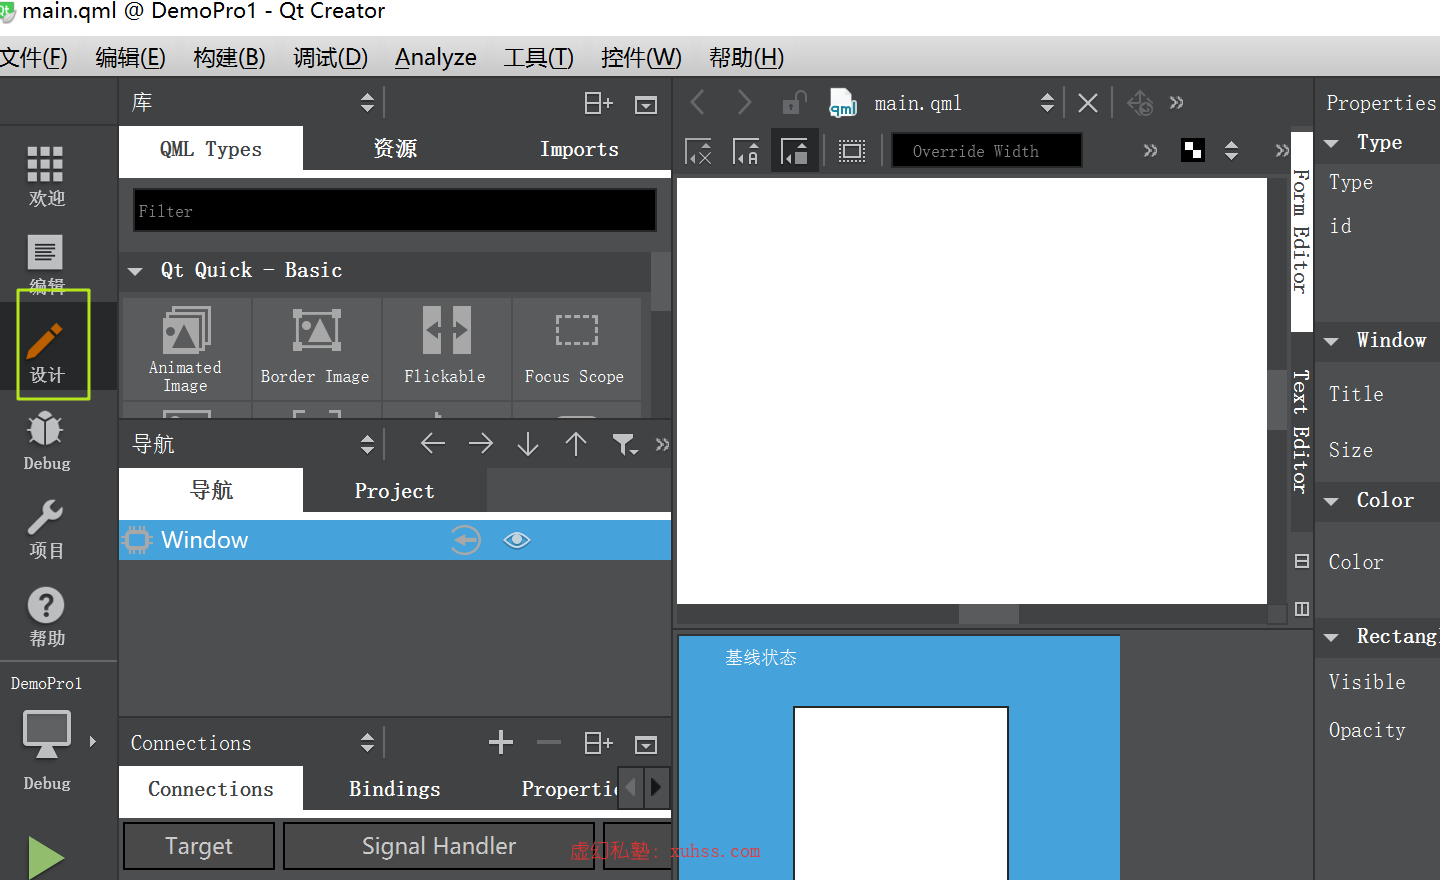
Task: Toggle bounding rectangles display
Action: pos(852,151)
